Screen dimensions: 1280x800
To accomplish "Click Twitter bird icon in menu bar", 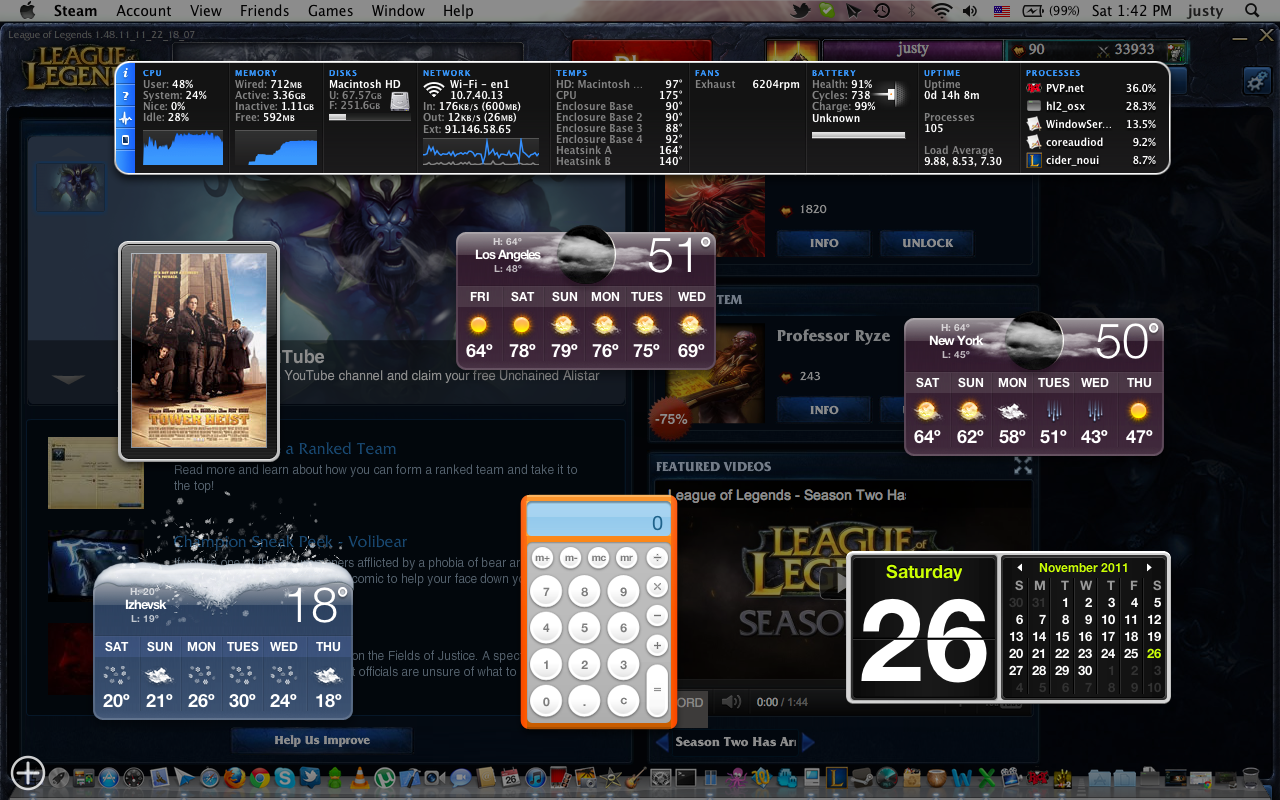I will tap(800, 11).
